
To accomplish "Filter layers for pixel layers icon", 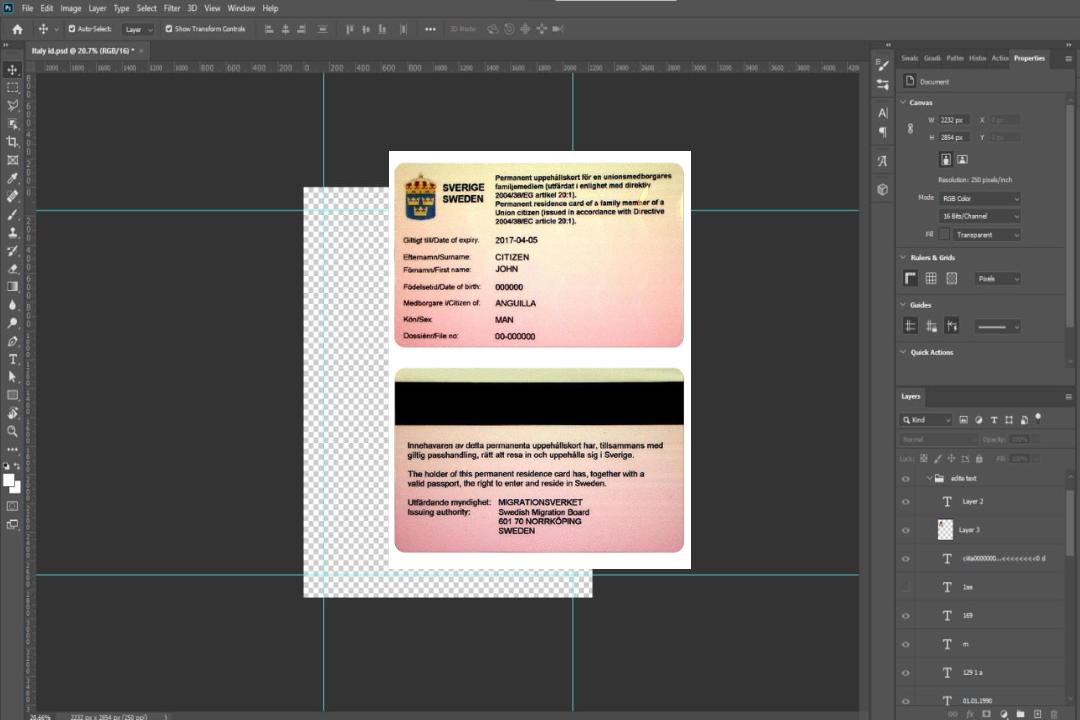I will 964,420.
